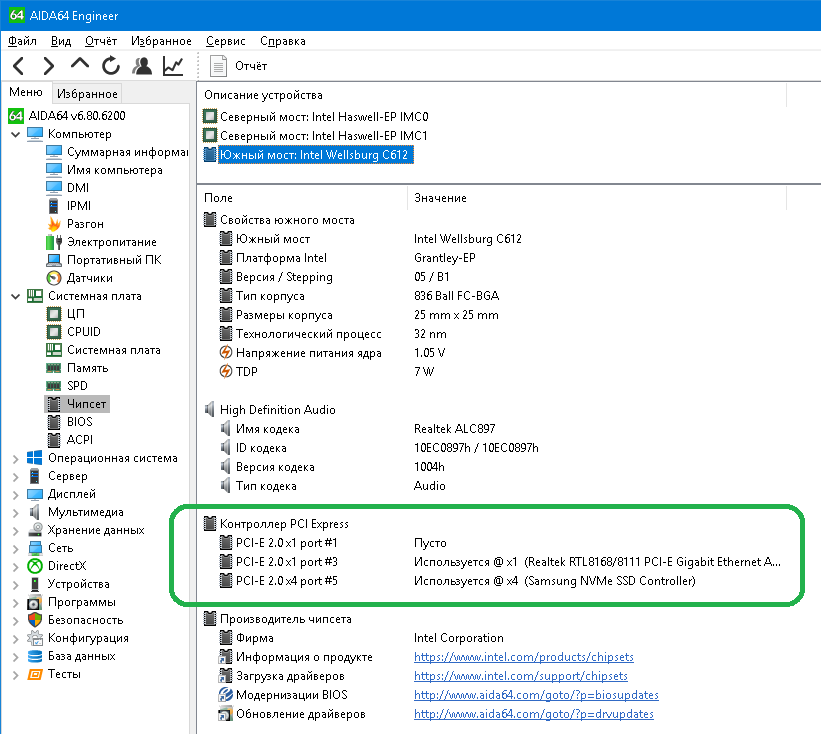This screenshot has height=734, width=821.
Task: Expand the Программы tree node
Action: [16, 603]
